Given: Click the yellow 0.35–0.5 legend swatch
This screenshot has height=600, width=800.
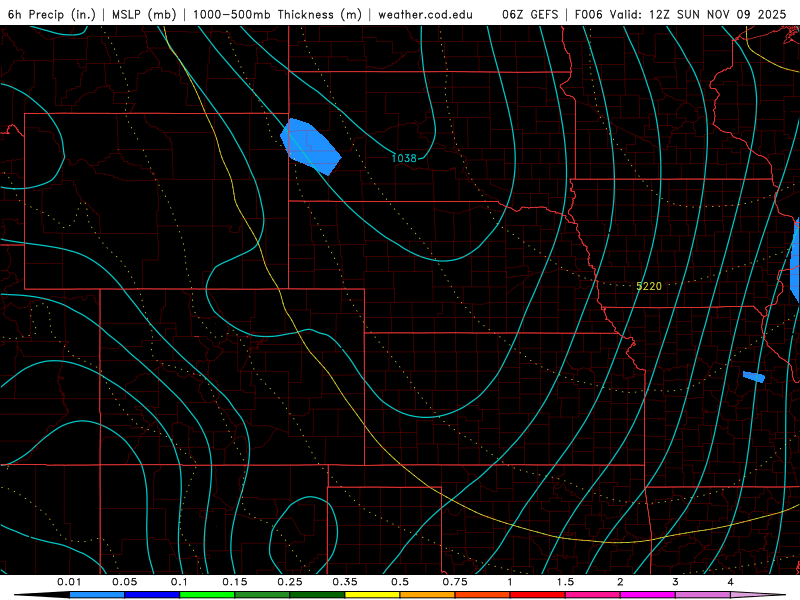Looking at the screenshot, I should point(372,595).
